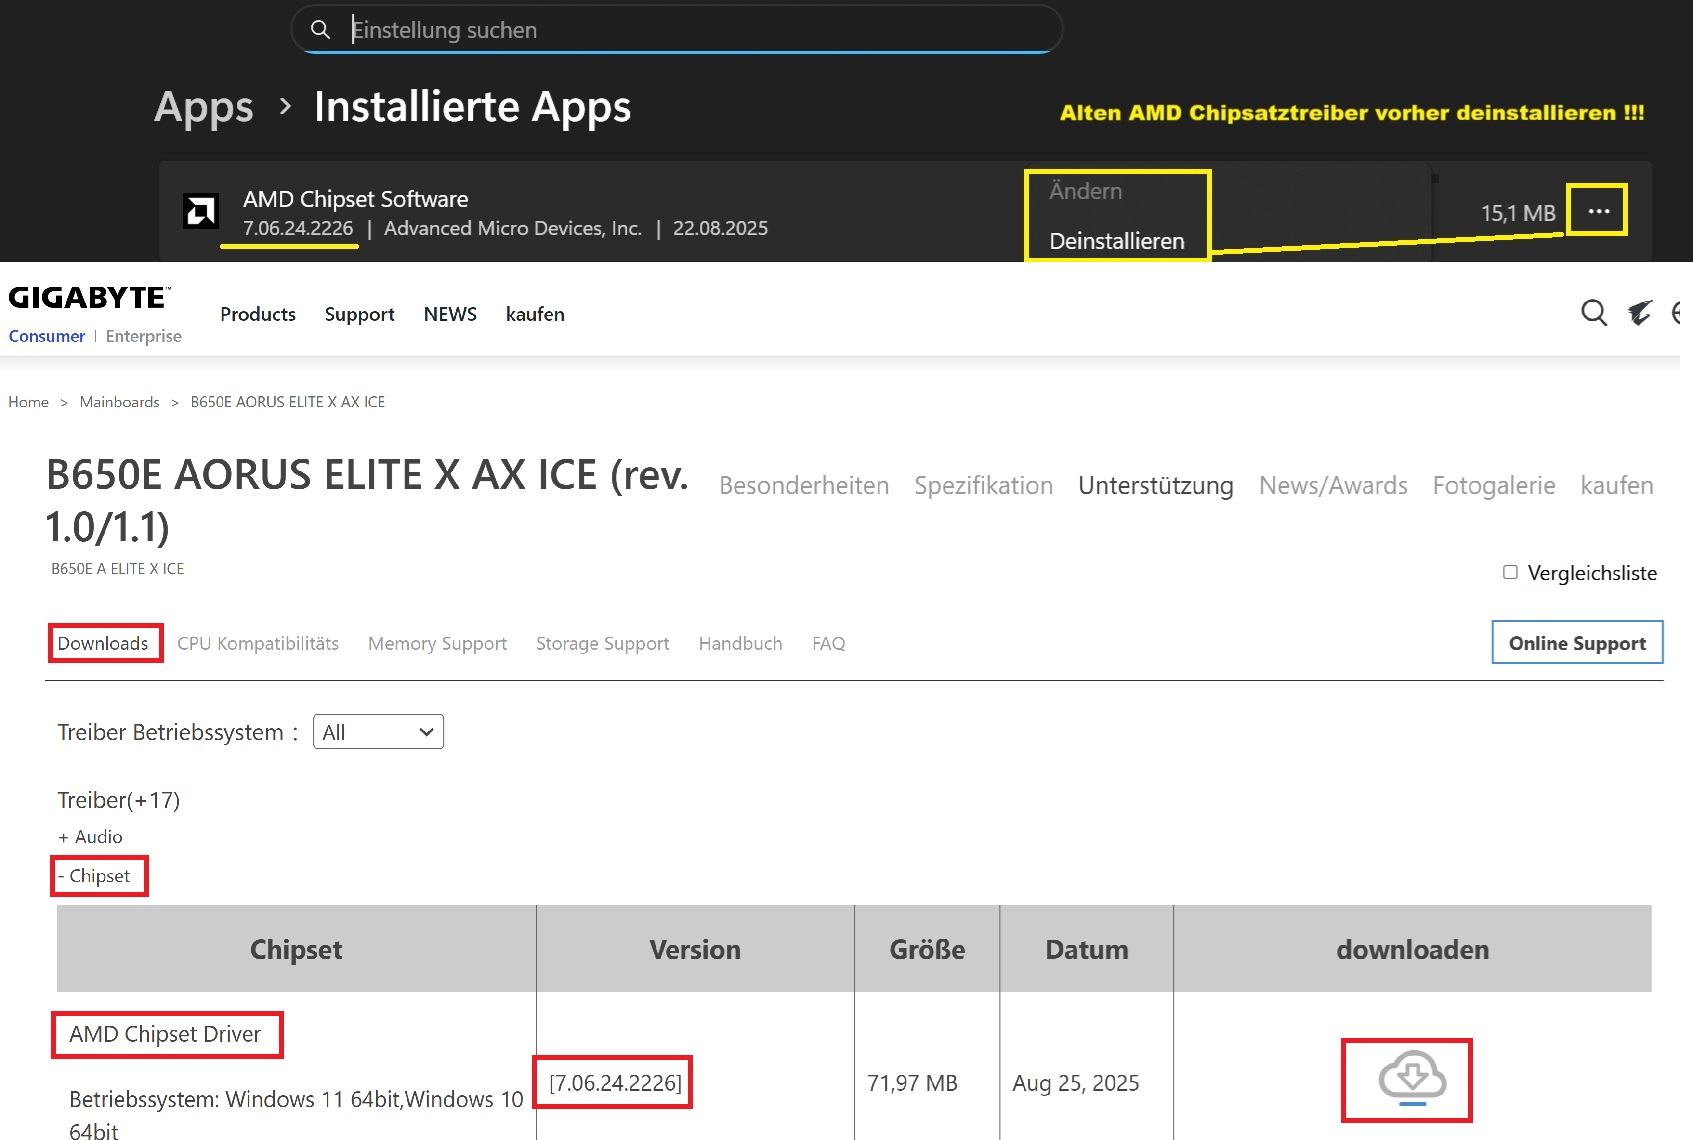Click the Version column header

(x=695, y=949)
